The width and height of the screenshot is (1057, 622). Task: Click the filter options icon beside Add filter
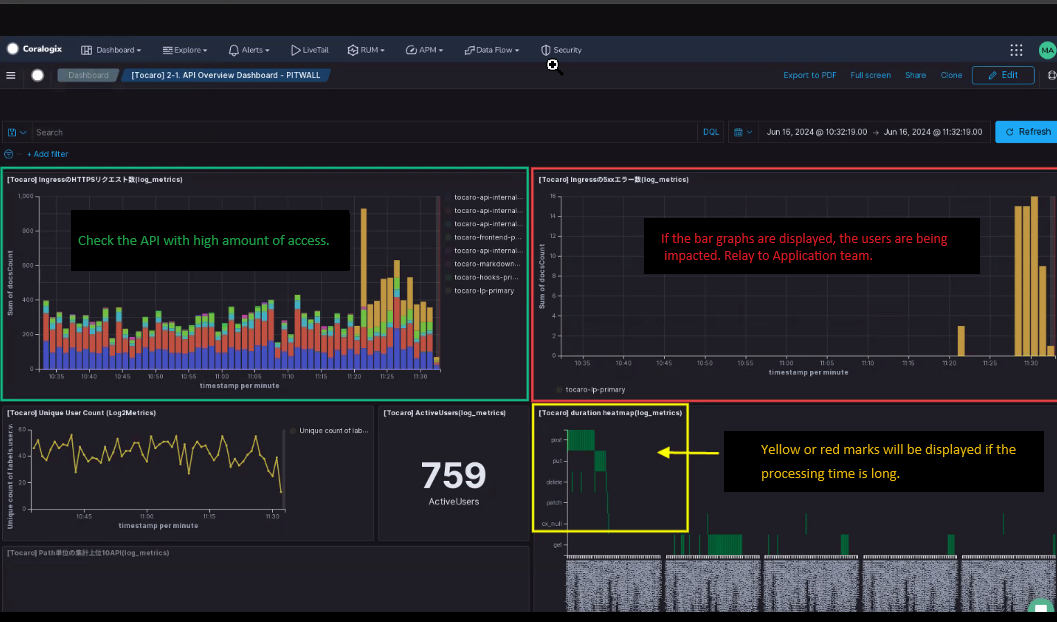pyautogui.click(x=9, y=154)
